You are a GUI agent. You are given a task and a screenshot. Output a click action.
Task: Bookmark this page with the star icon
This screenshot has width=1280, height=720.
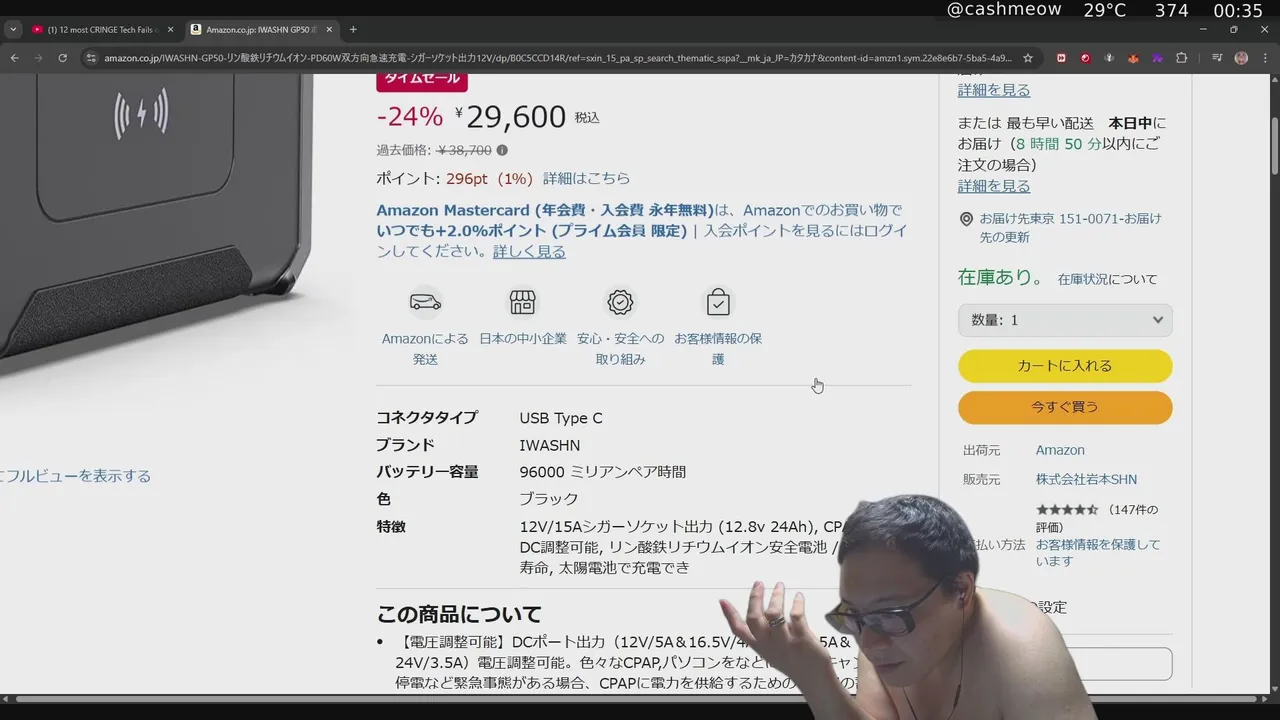coord(1028,58)
